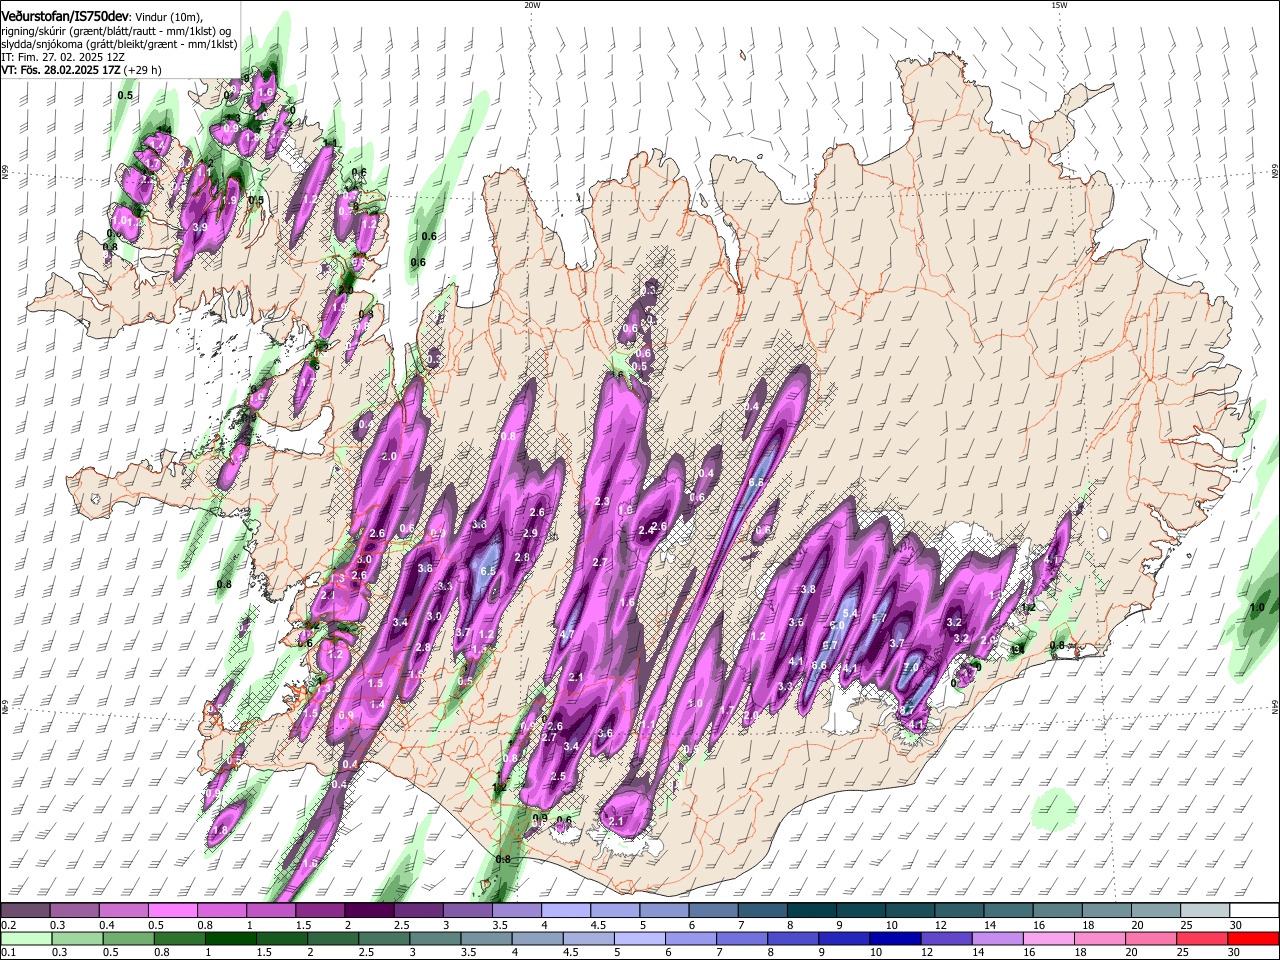The image size is (1280, 960).
Task: Click the '4.7' precipitation value on the map
Action: pyautogui.click(x=567, y=635)
